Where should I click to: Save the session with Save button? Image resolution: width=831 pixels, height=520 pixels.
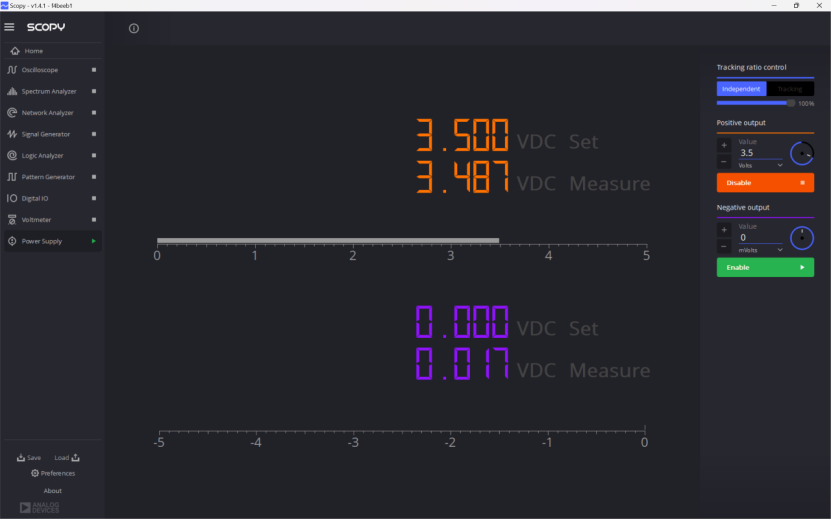[x=29, y=457]
